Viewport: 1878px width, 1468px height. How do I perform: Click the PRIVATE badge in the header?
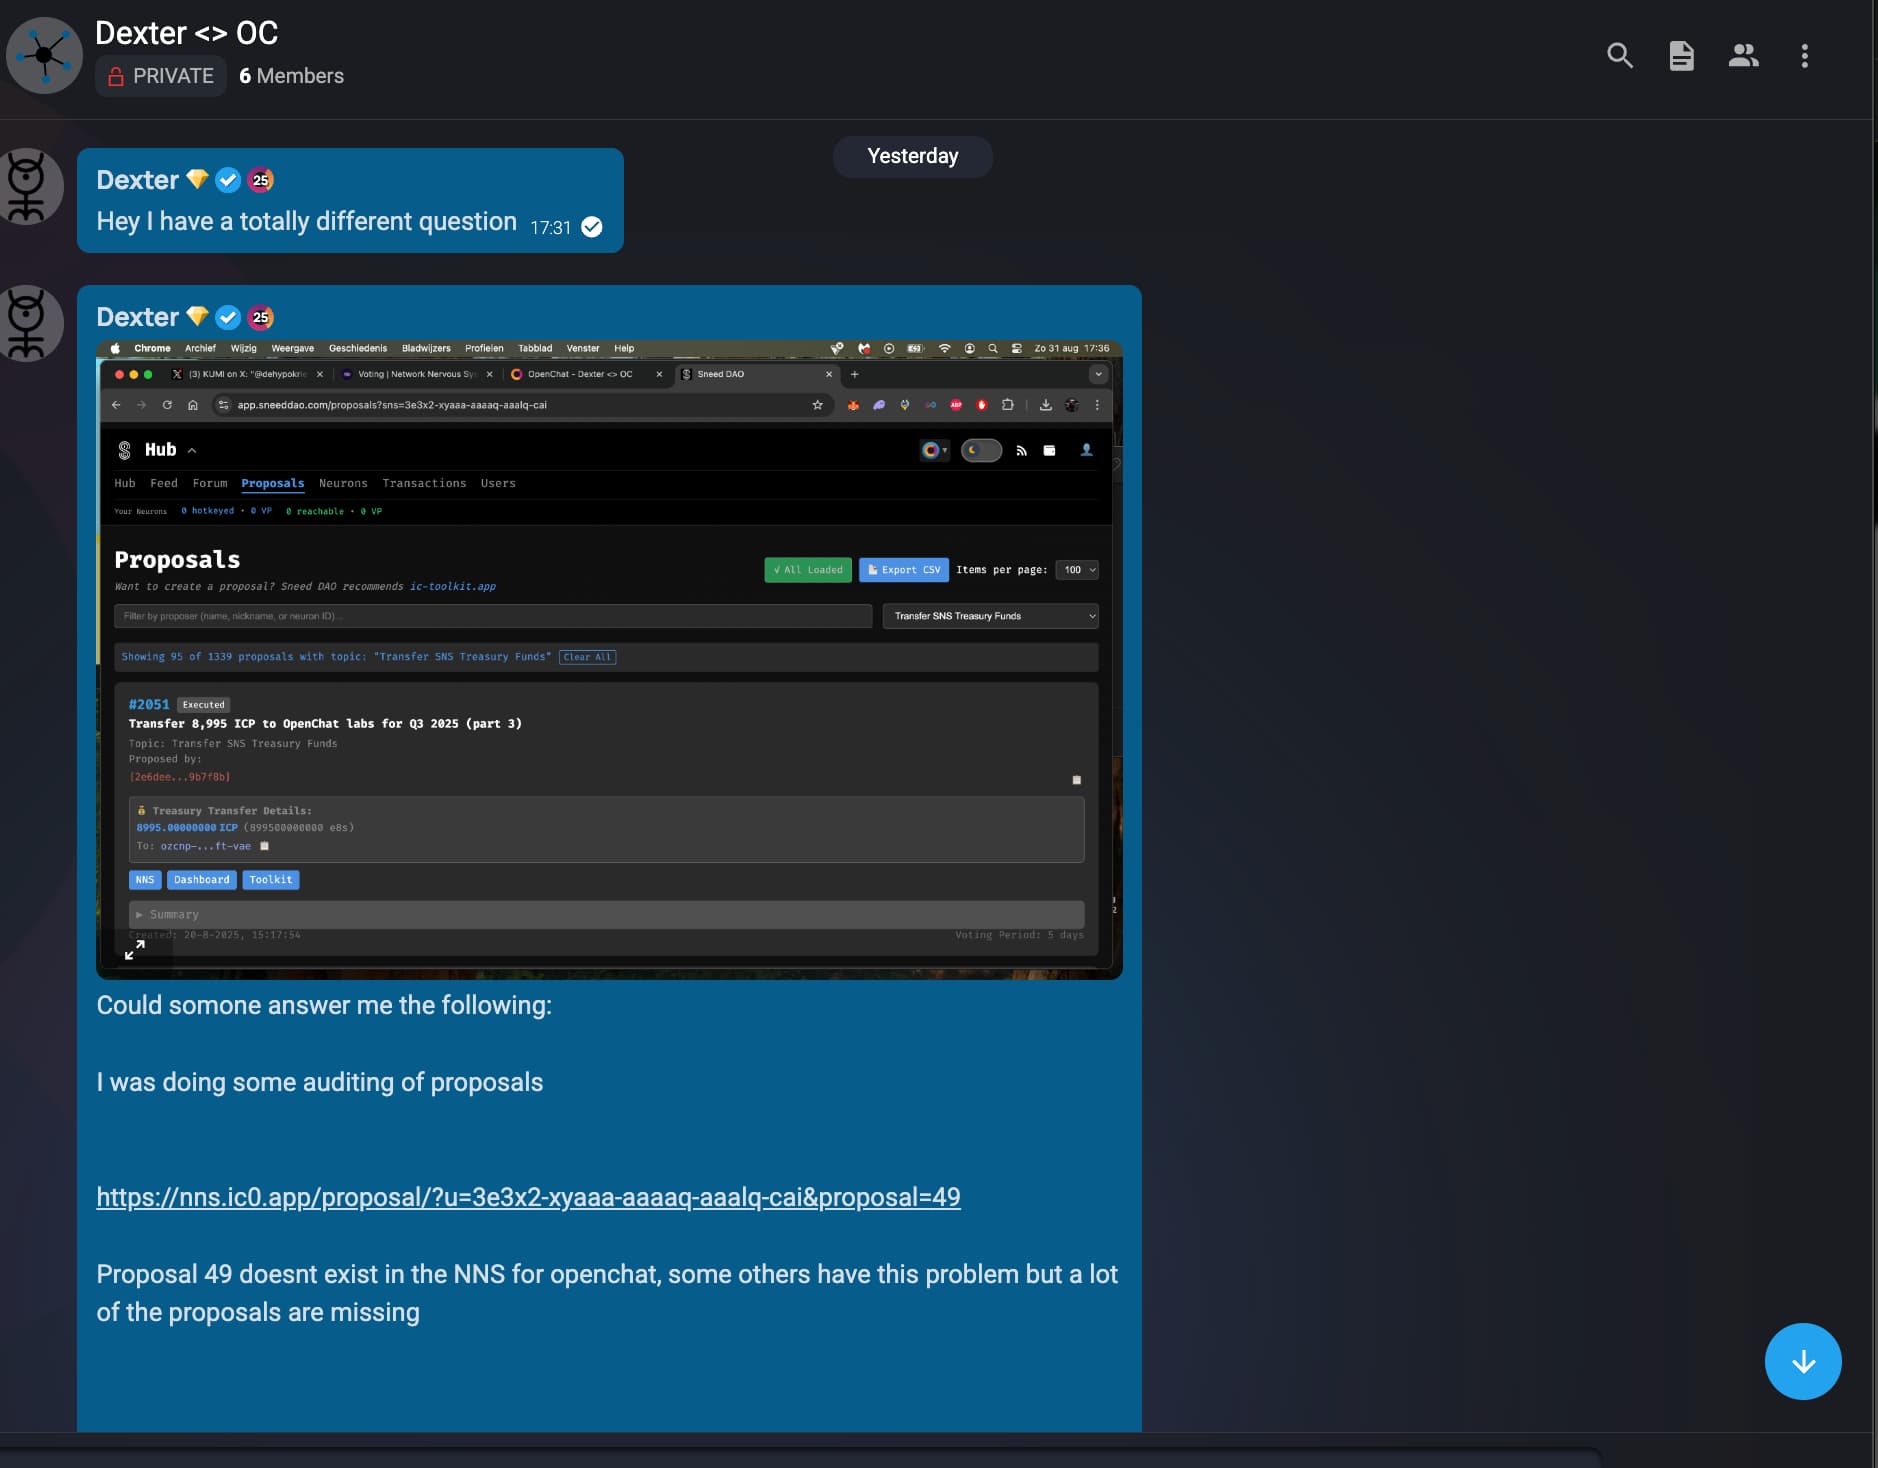(161, 76)
